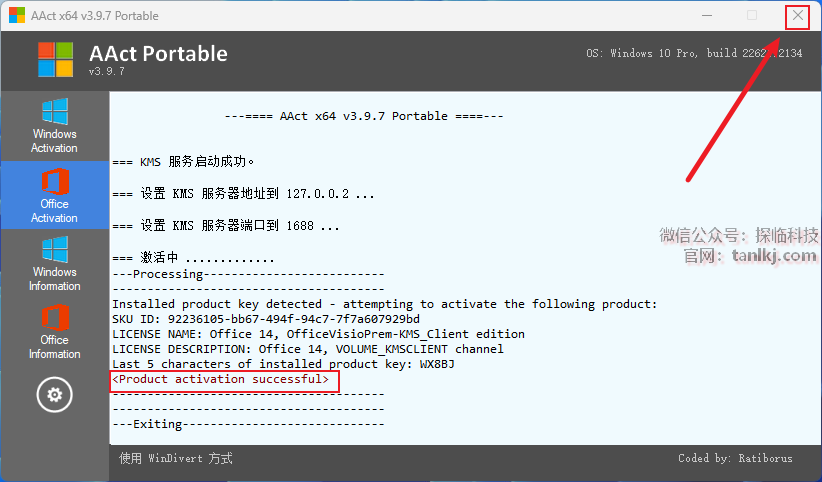Click the 'KMS 服务启动成功' log line
Image resolution: width=822 pixels, height=482 pixels.
pos(183,161)
